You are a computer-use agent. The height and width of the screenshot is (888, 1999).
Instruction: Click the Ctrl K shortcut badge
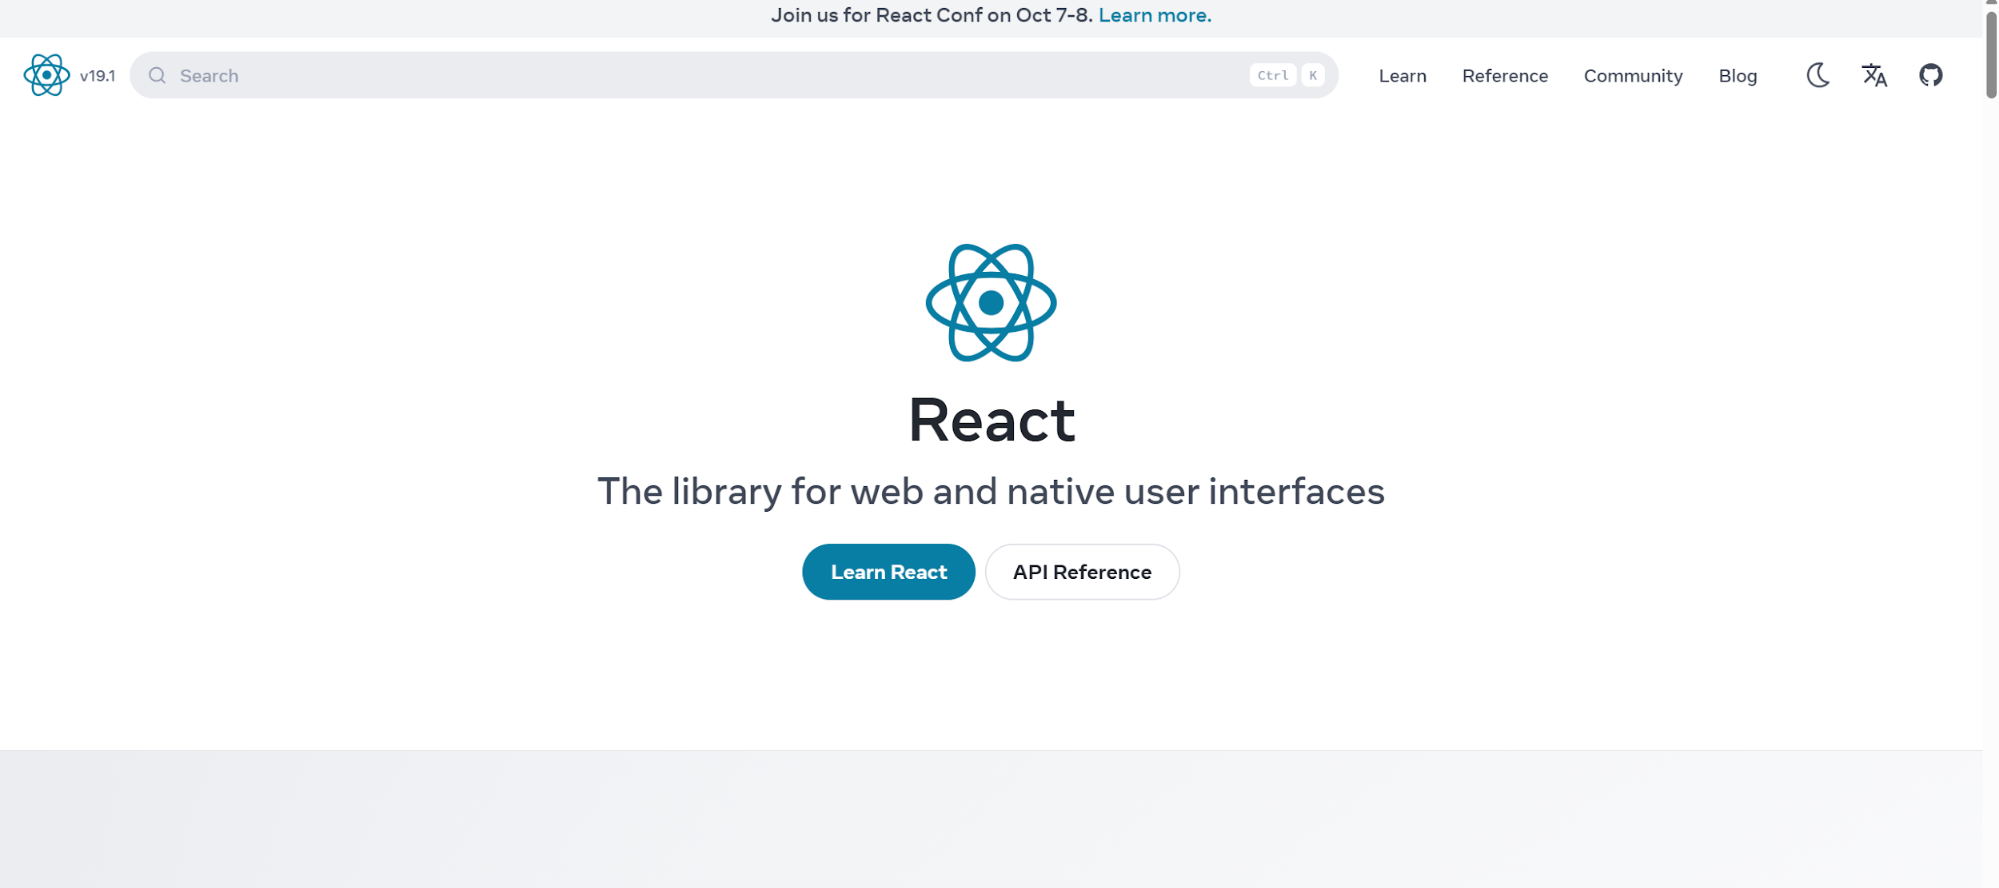(1287, 75)
